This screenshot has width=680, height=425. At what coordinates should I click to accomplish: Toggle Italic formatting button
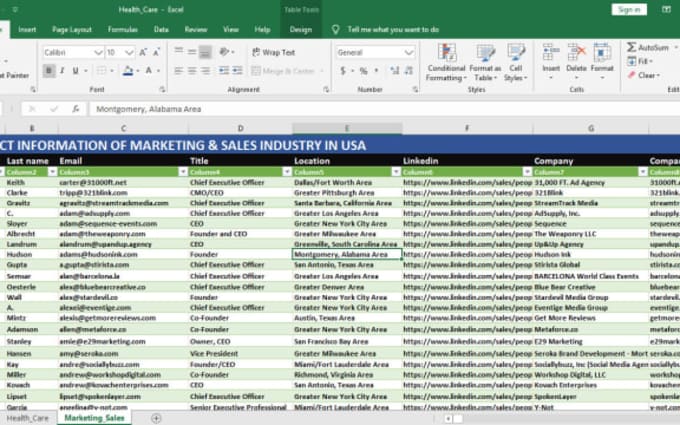tap(62, 71)
